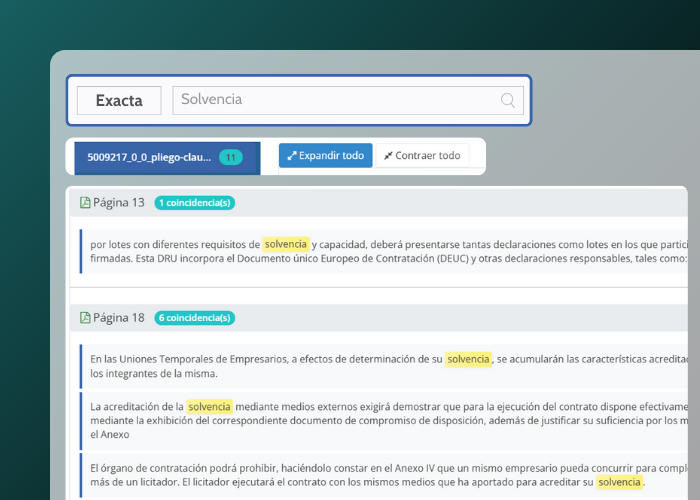Click the expand arrows icon in Expandir todo
The height and width of the screenshot is (500, 700).
point(291,156)
